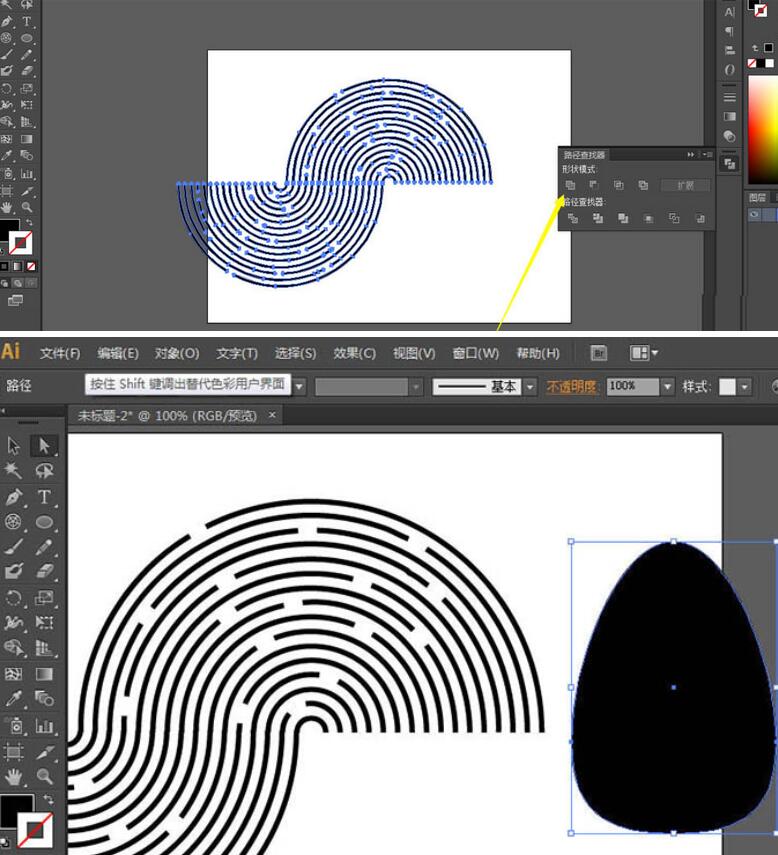Toggle layer visibility eye icon
This screenshot has width=778, height=855.
(x=755, y=214)
